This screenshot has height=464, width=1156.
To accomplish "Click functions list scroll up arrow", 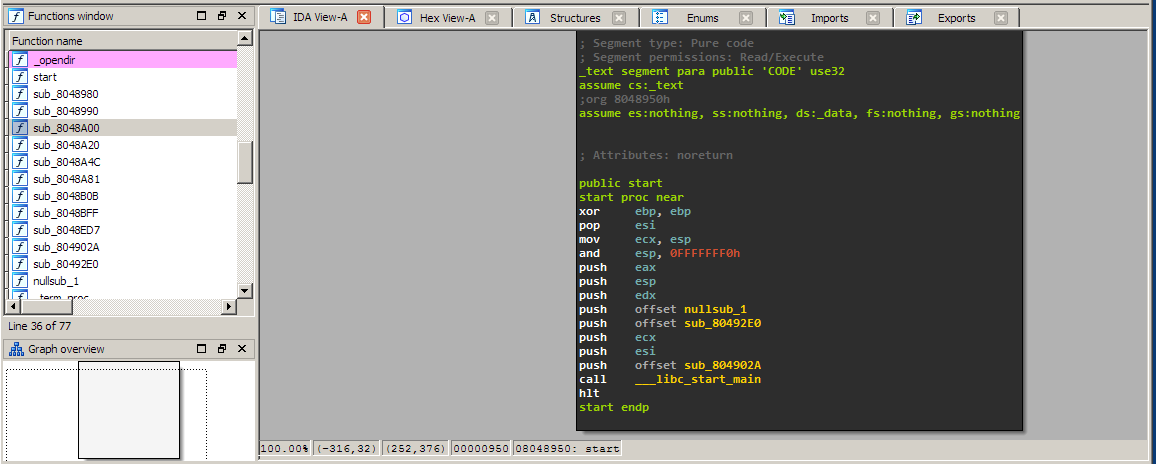I will point(245,38).
